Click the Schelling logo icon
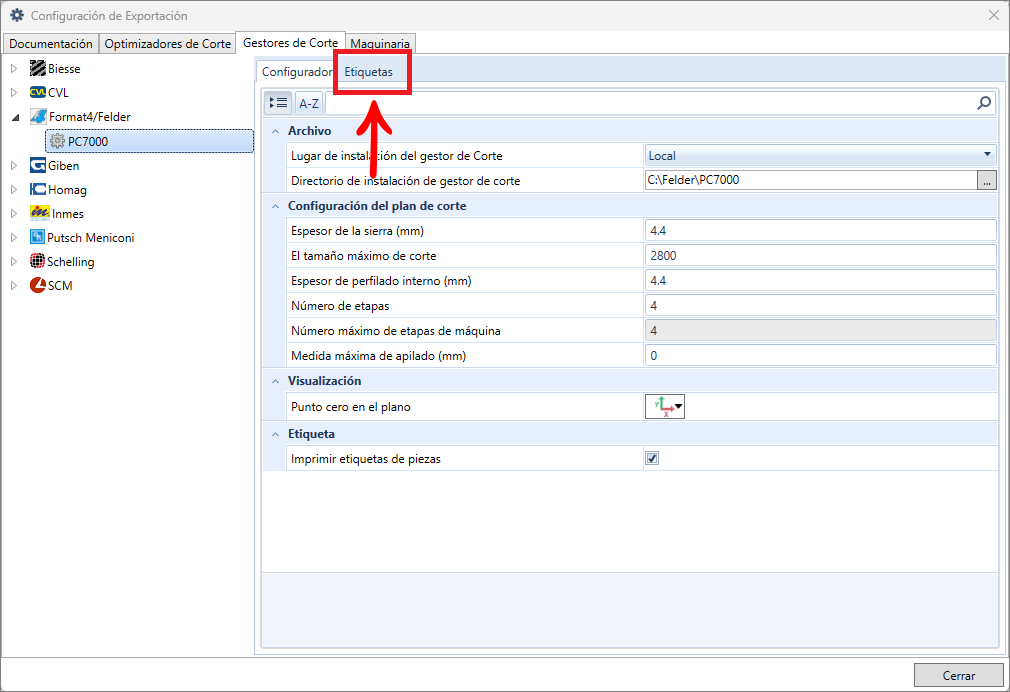The height and width of the screenshot is (692, 1010). click(x=37, y=261)
